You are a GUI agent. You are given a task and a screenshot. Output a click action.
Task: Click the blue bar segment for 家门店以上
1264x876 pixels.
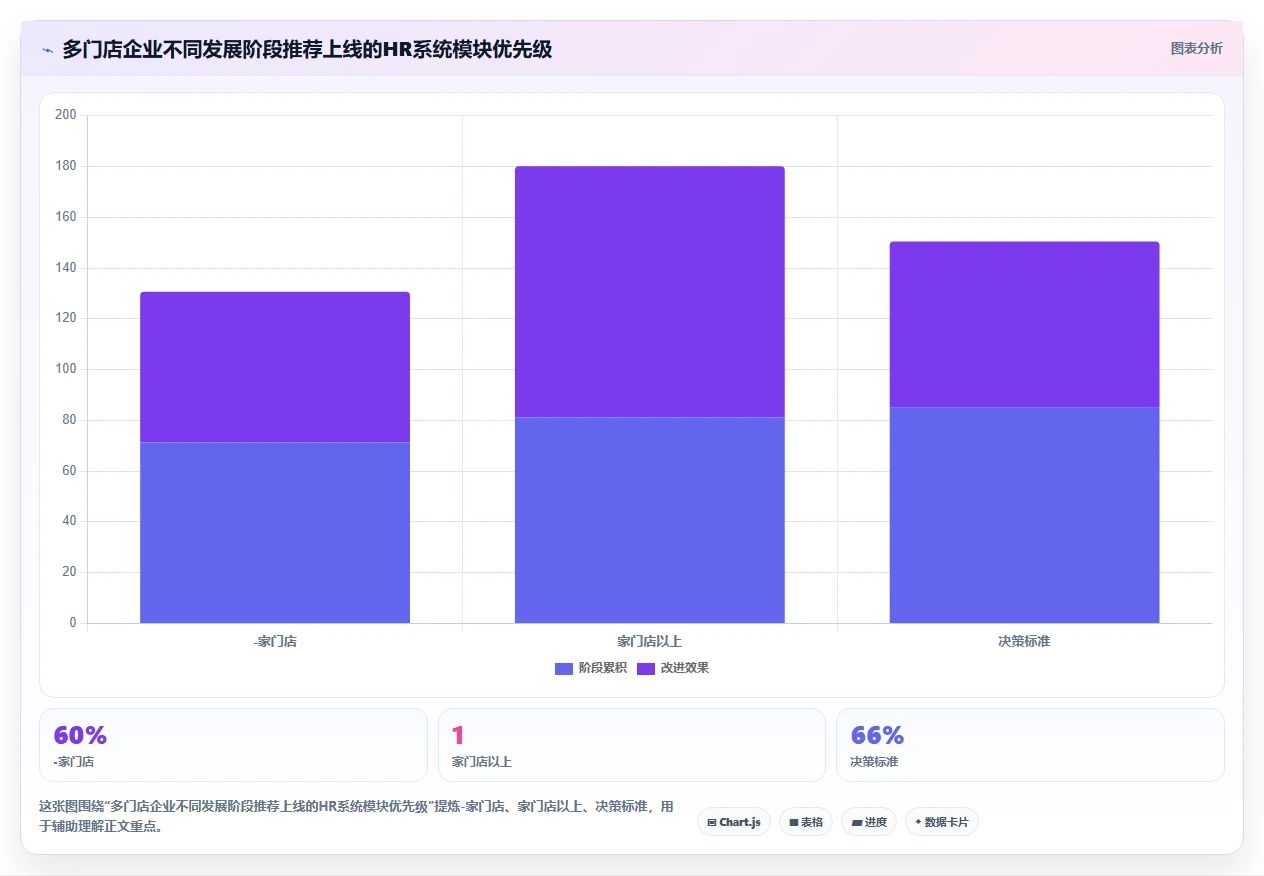click(650, 520)
